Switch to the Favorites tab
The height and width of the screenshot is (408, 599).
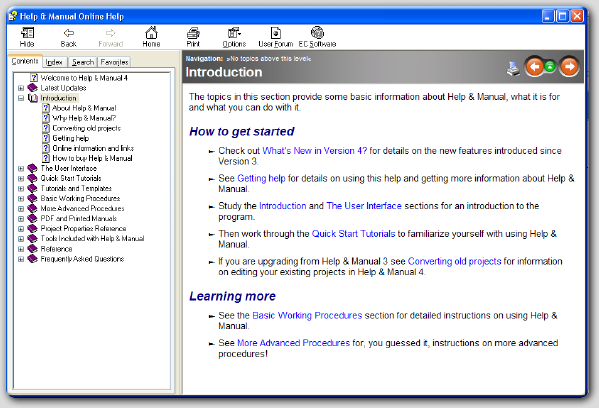[114, 62]
